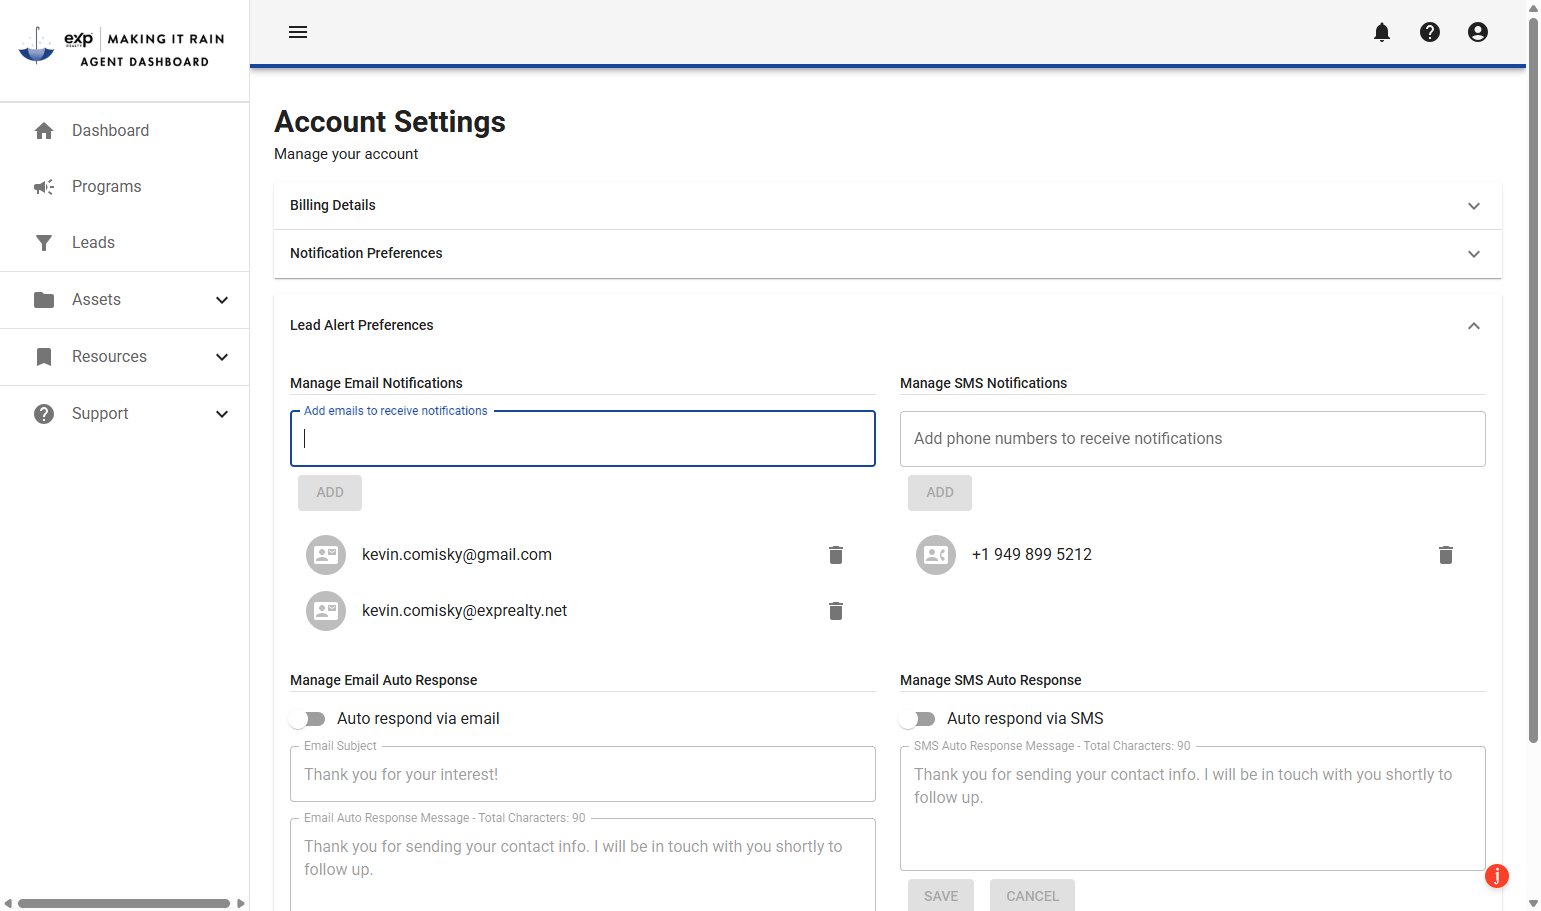Click the Resources bookmark icon
Screen dimensions: 1541x911
44,357
